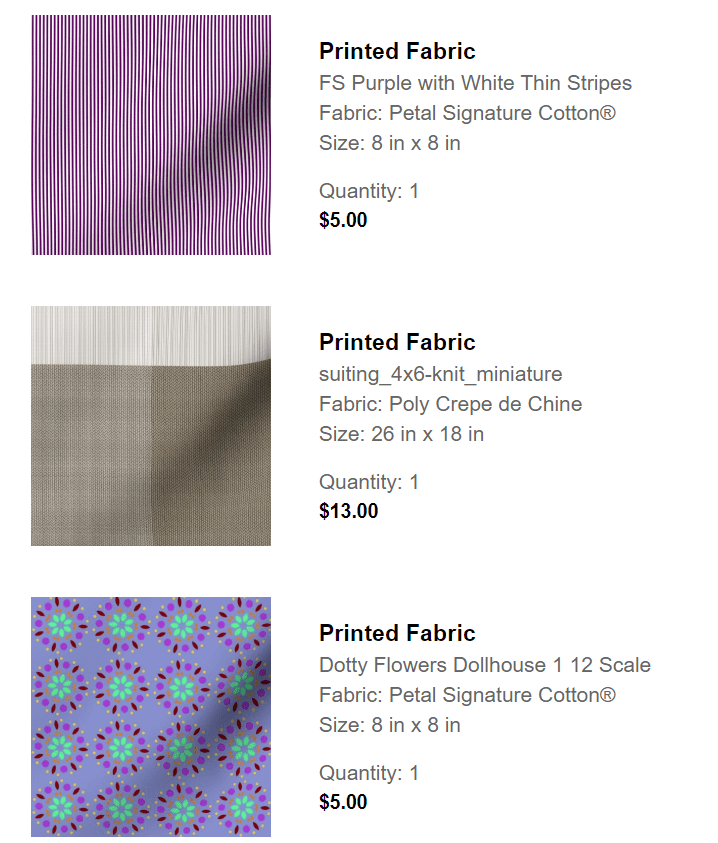Click Quantity: 1 under Dotty Flowers fabric
Screen dimensions: 718x843
369,773
